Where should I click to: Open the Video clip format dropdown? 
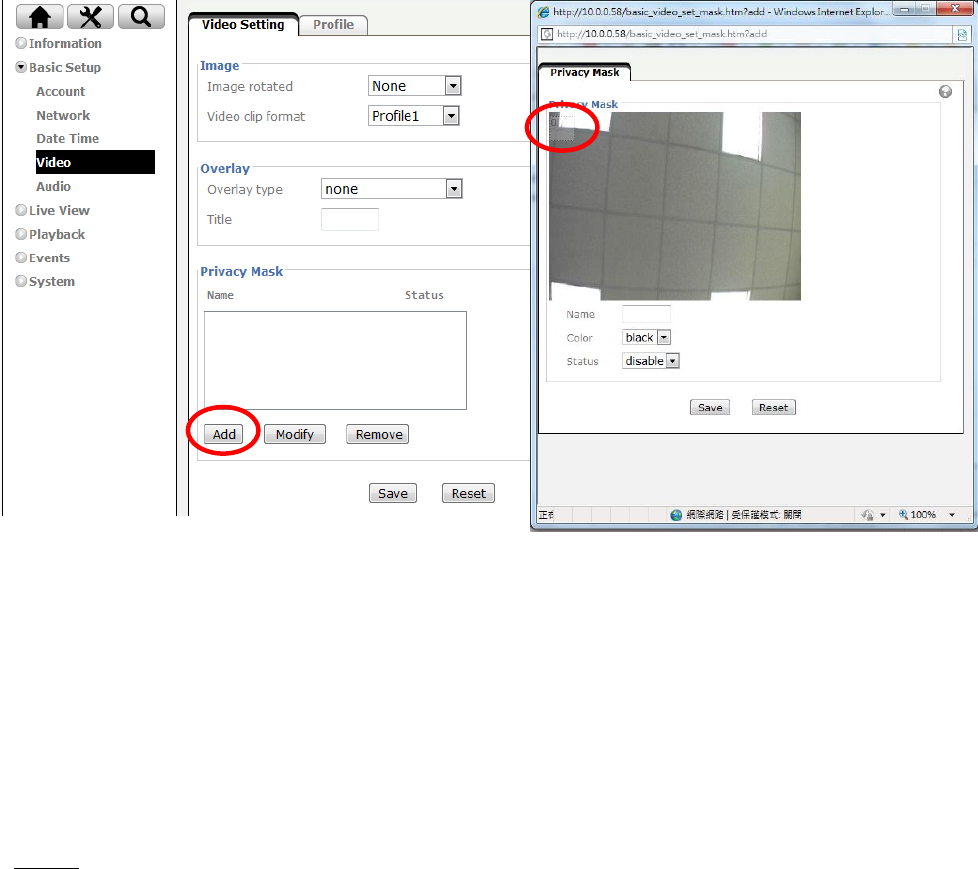(x=414, y=115)
